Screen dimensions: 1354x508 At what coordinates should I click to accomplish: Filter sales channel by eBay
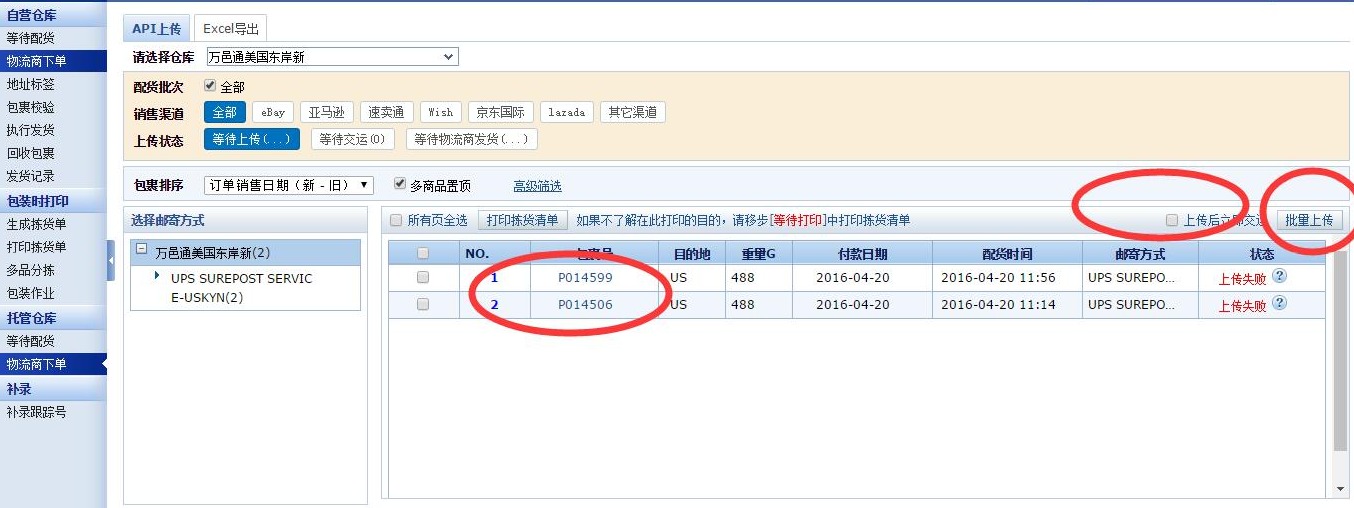click(x=273, y=113)
